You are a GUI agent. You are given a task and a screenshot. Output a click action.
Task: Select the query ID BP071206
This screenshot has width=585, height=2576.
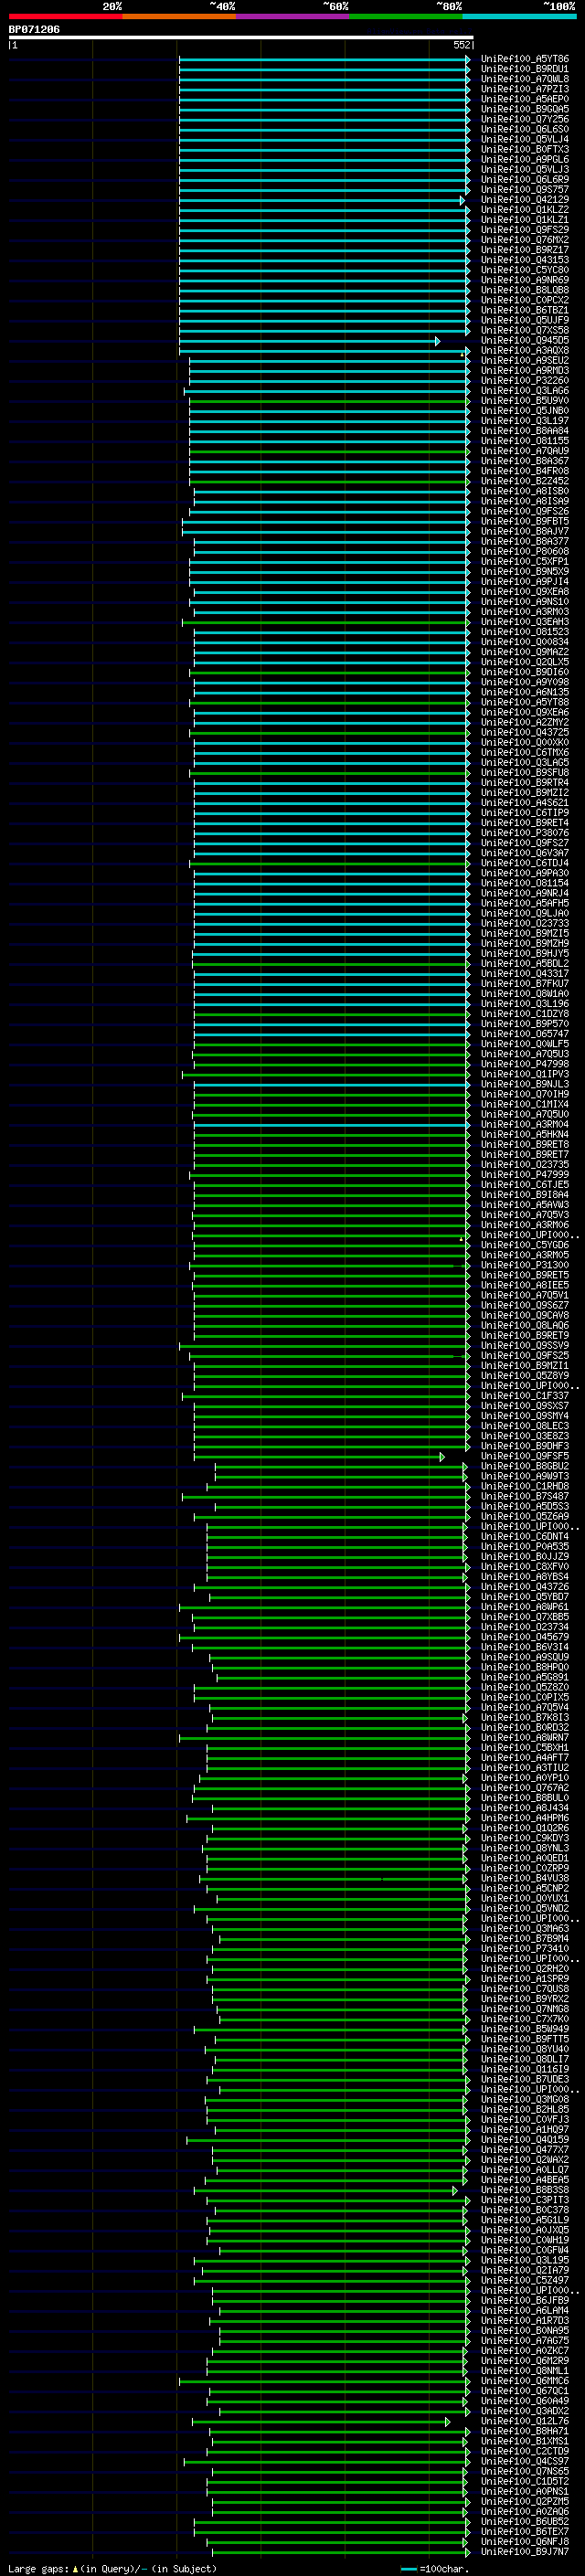pyautogui.click(x=34, y=29)
